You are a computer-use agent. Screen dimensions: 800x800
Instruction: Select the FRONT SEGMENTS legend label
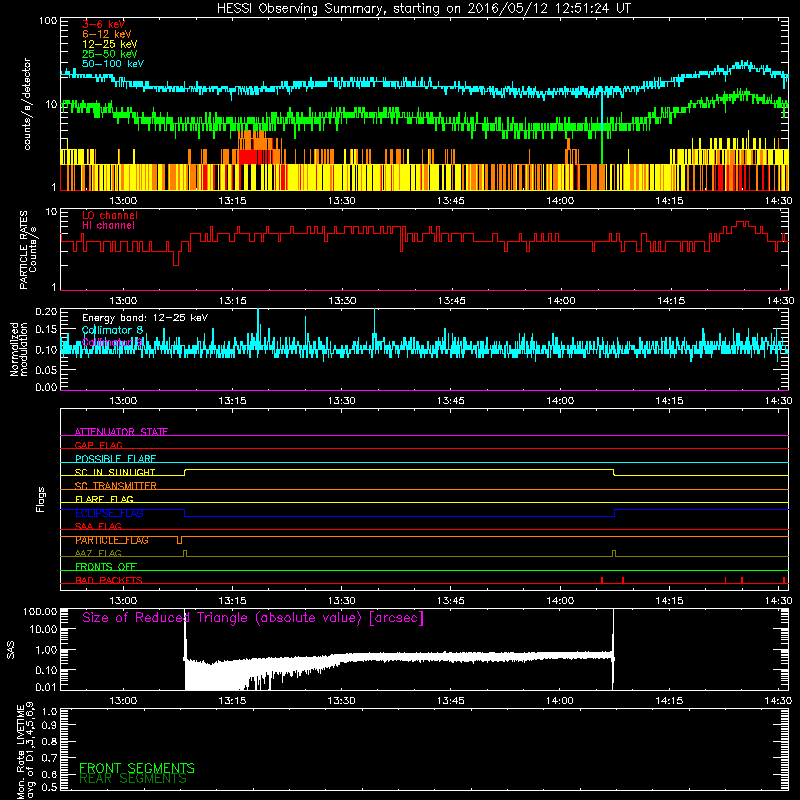(137, 768)
